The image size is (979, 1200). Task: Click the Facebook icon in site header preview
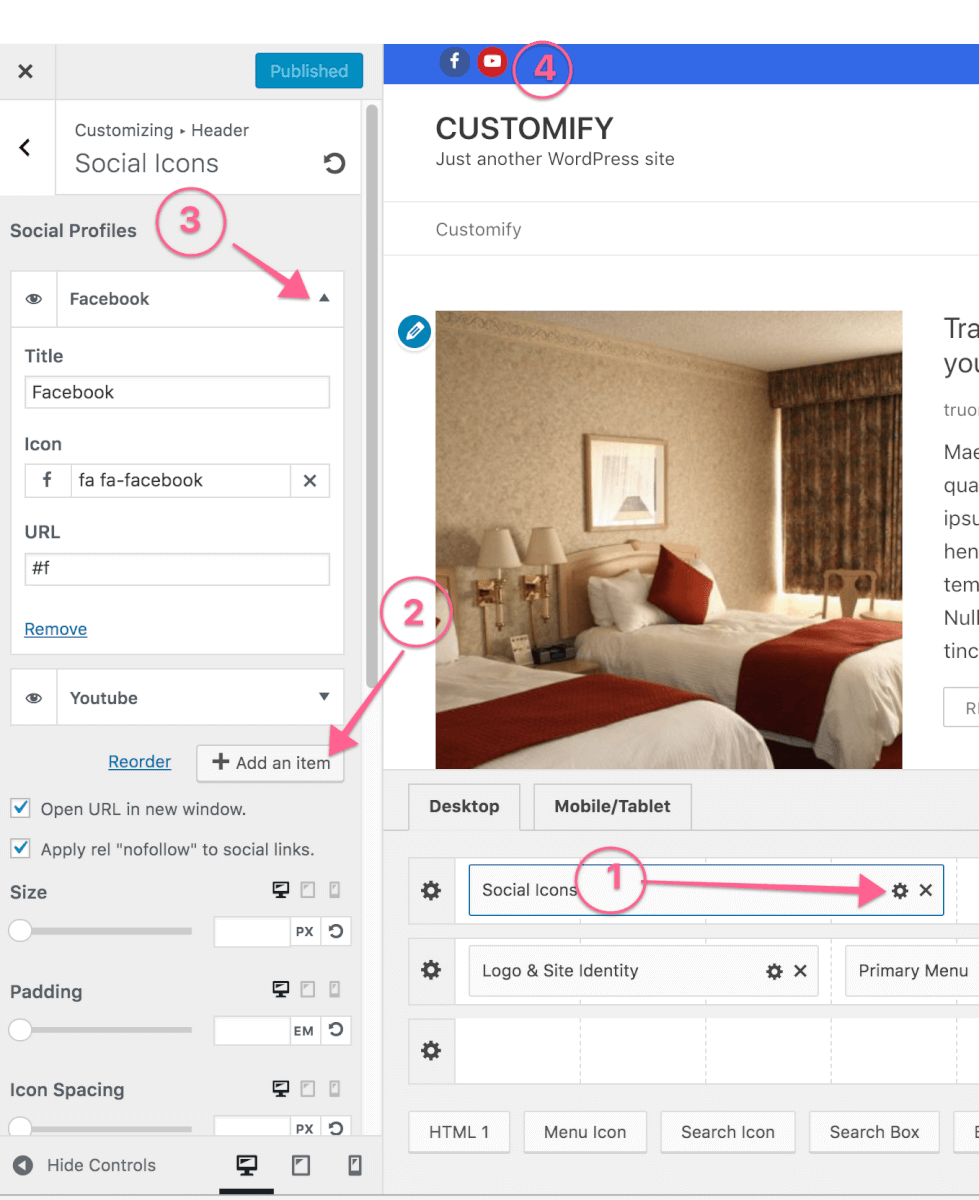454,62
